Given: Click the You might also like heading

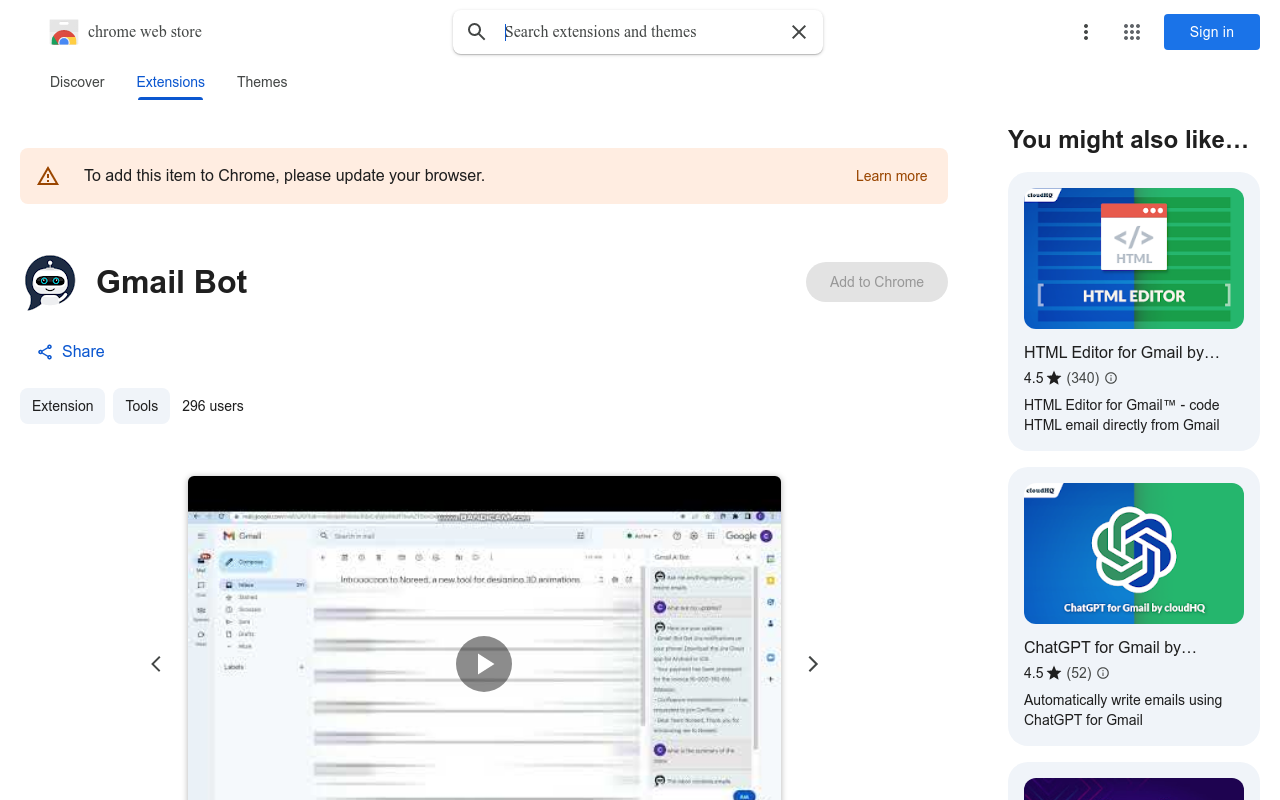Looking at the screenshot, I should click(x=1129, y=140).
